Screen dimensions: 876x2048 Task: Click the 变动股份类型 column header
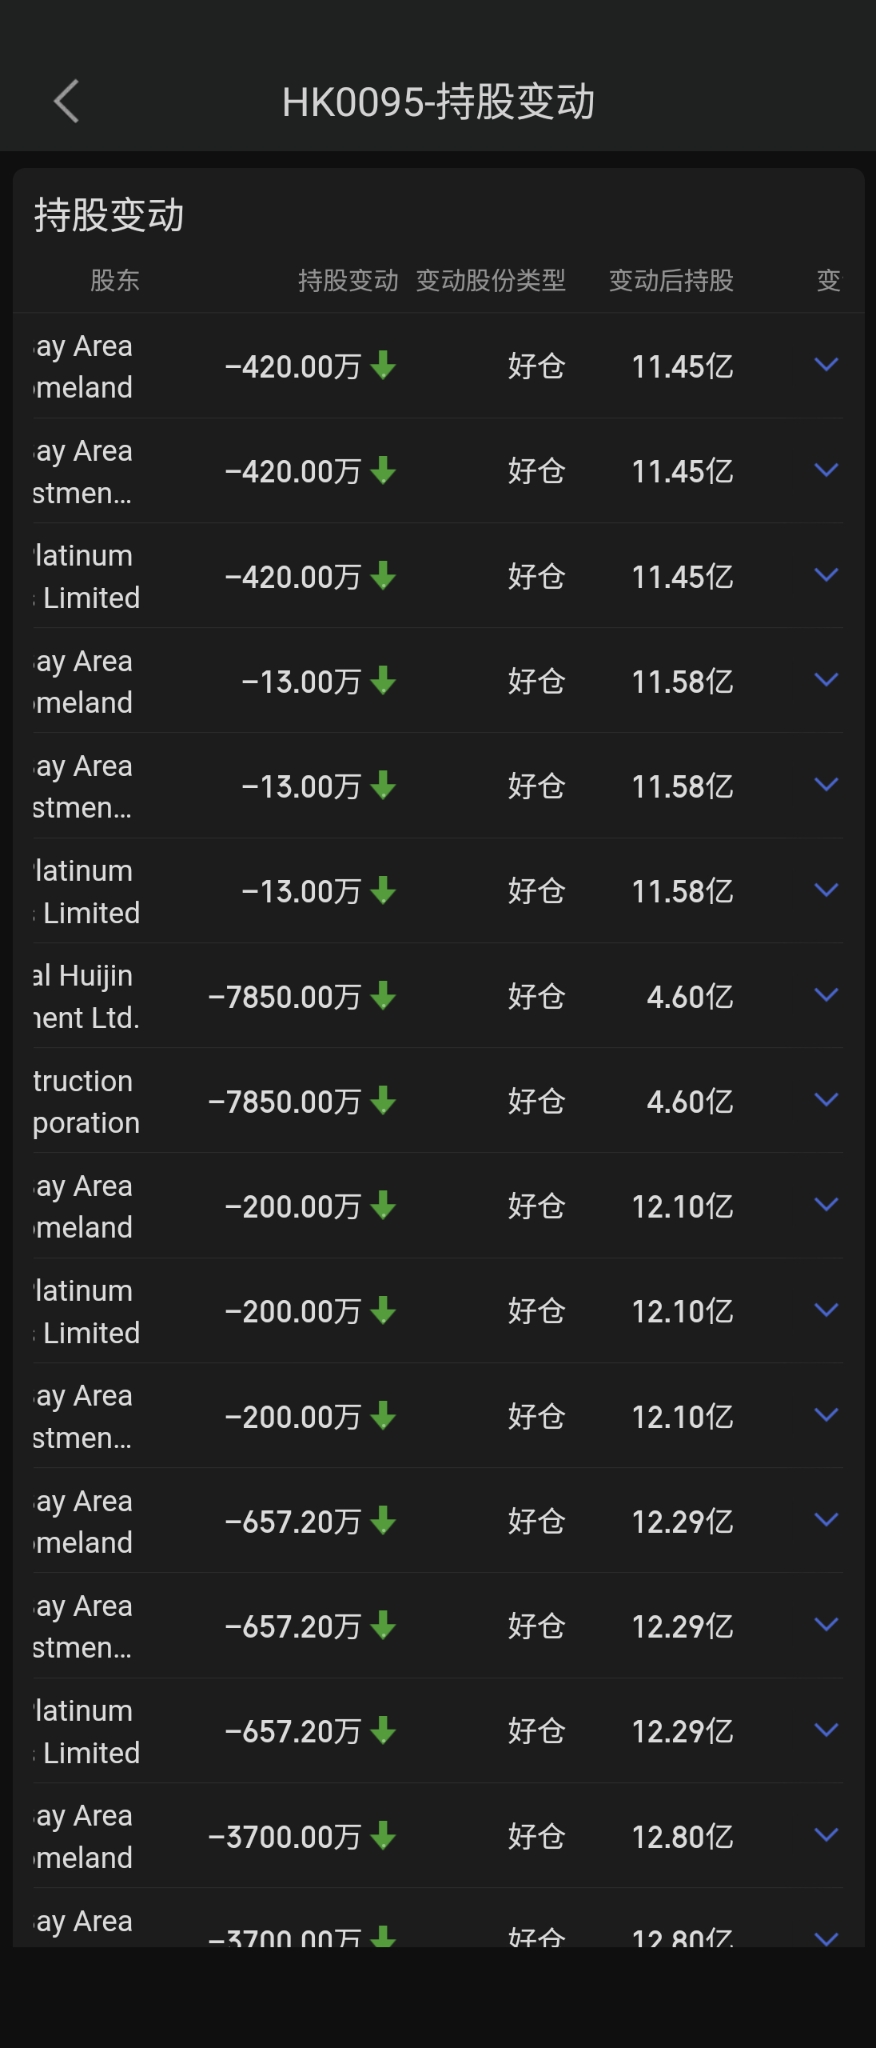pos(490,281)
